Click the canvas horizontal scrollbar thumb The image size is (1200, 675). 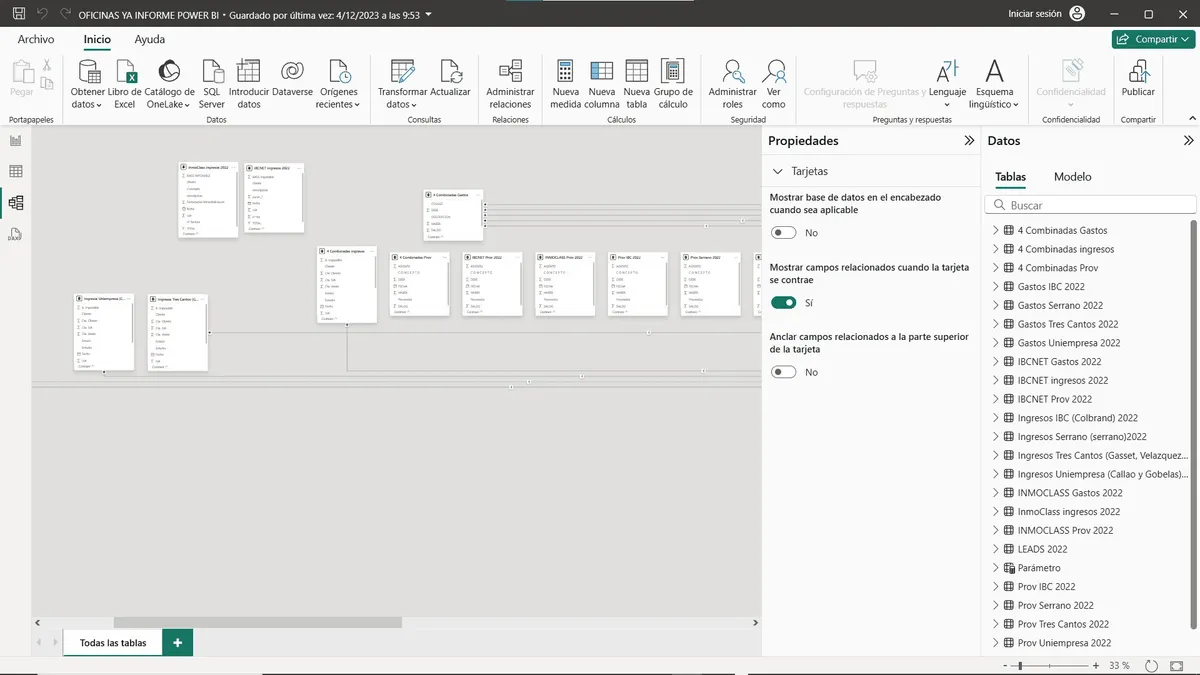(257, 622)
